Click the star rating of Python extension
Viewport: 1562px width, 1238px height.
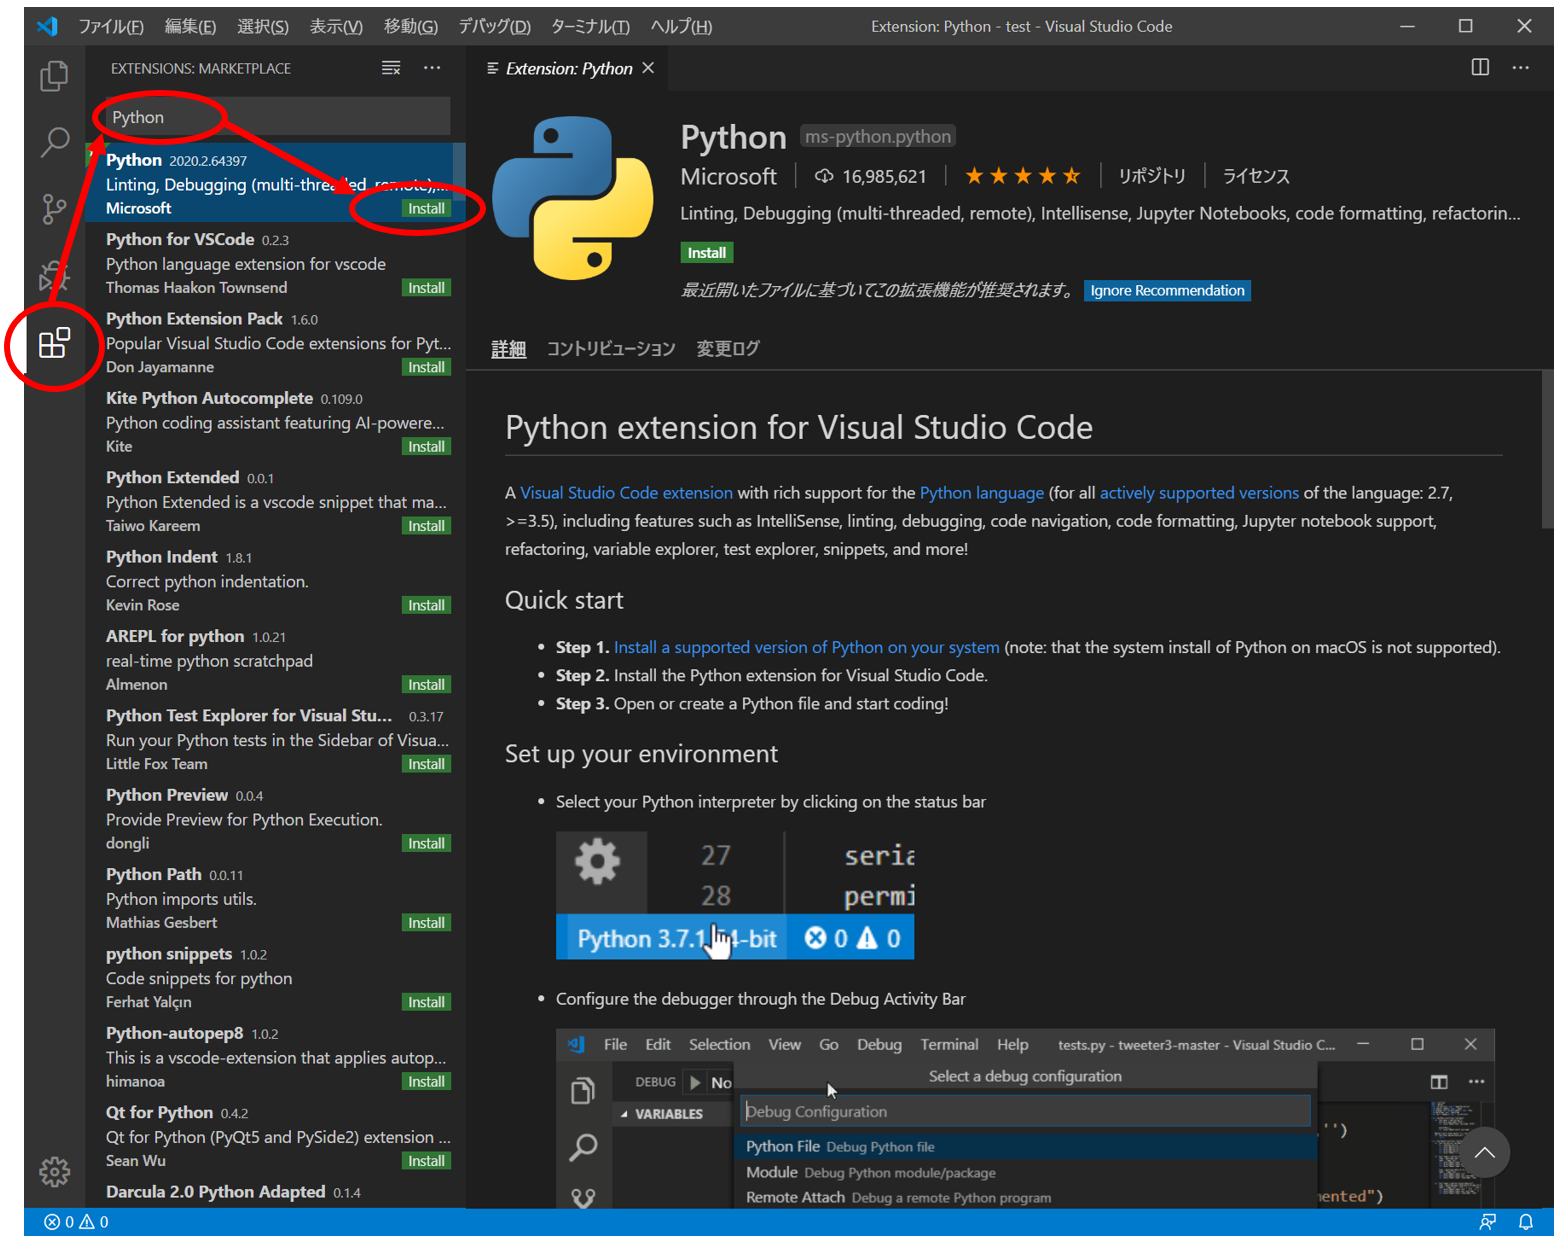tap(1022, 176)
